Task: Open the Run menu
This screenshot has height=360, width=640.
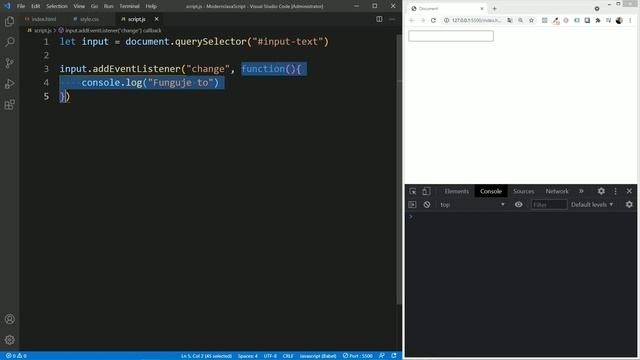Action: 108,6
